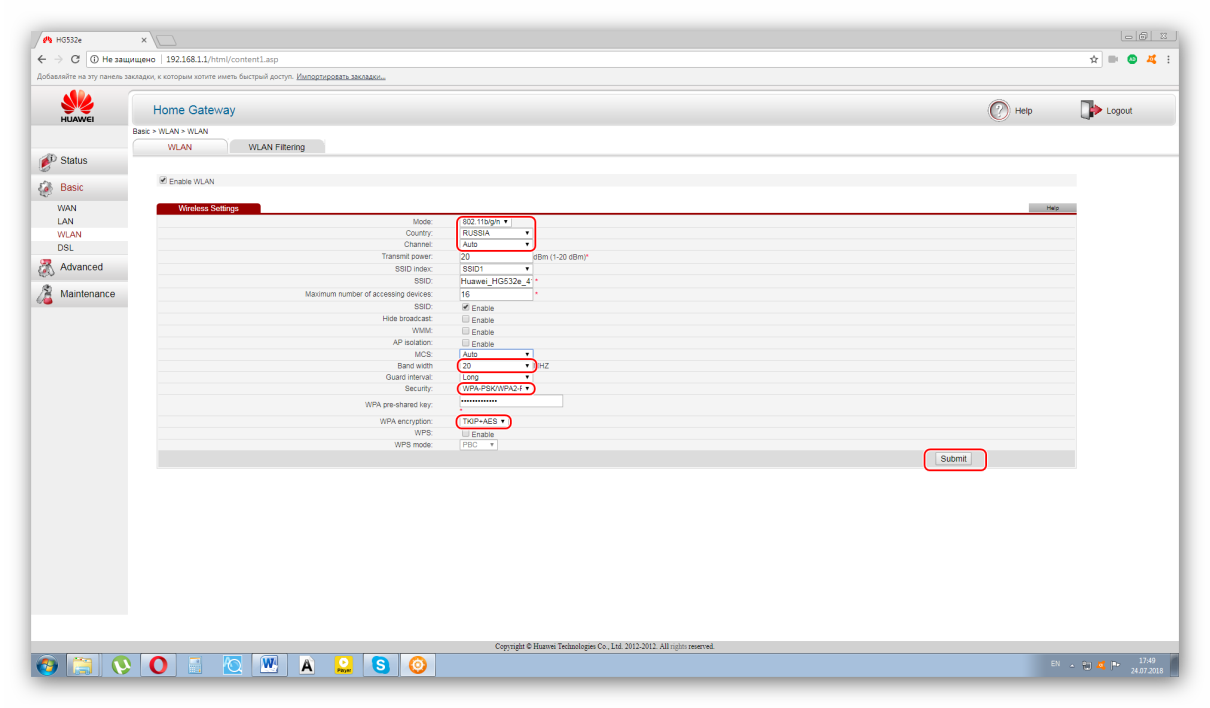Open the WPA encryption TKIP+AES dropdown

point(484,422)
